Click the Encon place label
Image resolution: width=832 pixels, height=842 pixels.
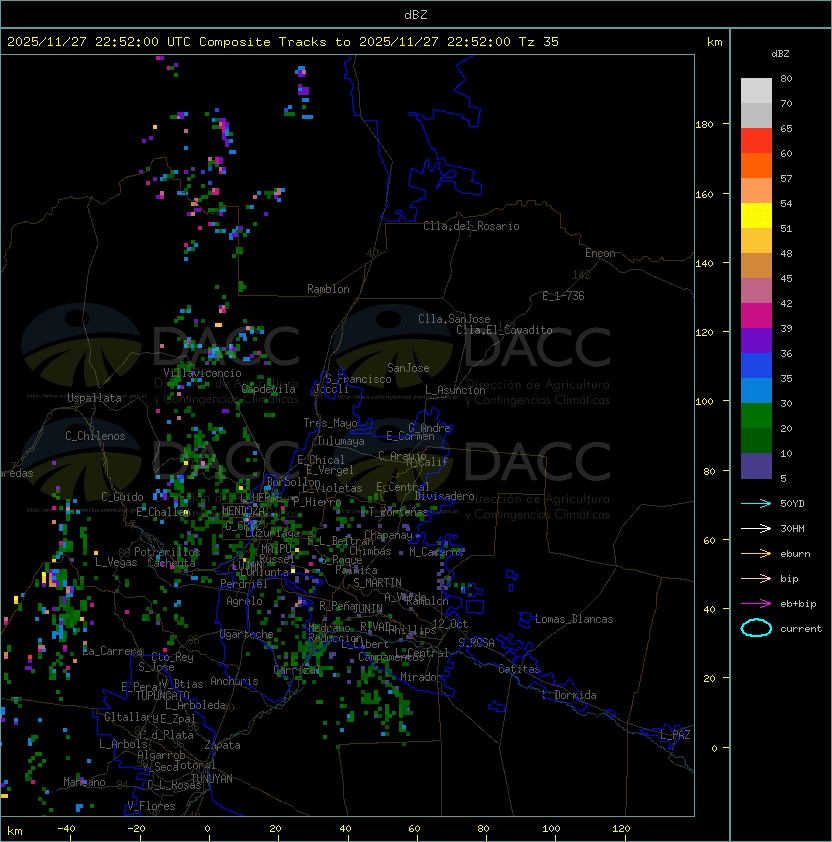click(600, 253)
